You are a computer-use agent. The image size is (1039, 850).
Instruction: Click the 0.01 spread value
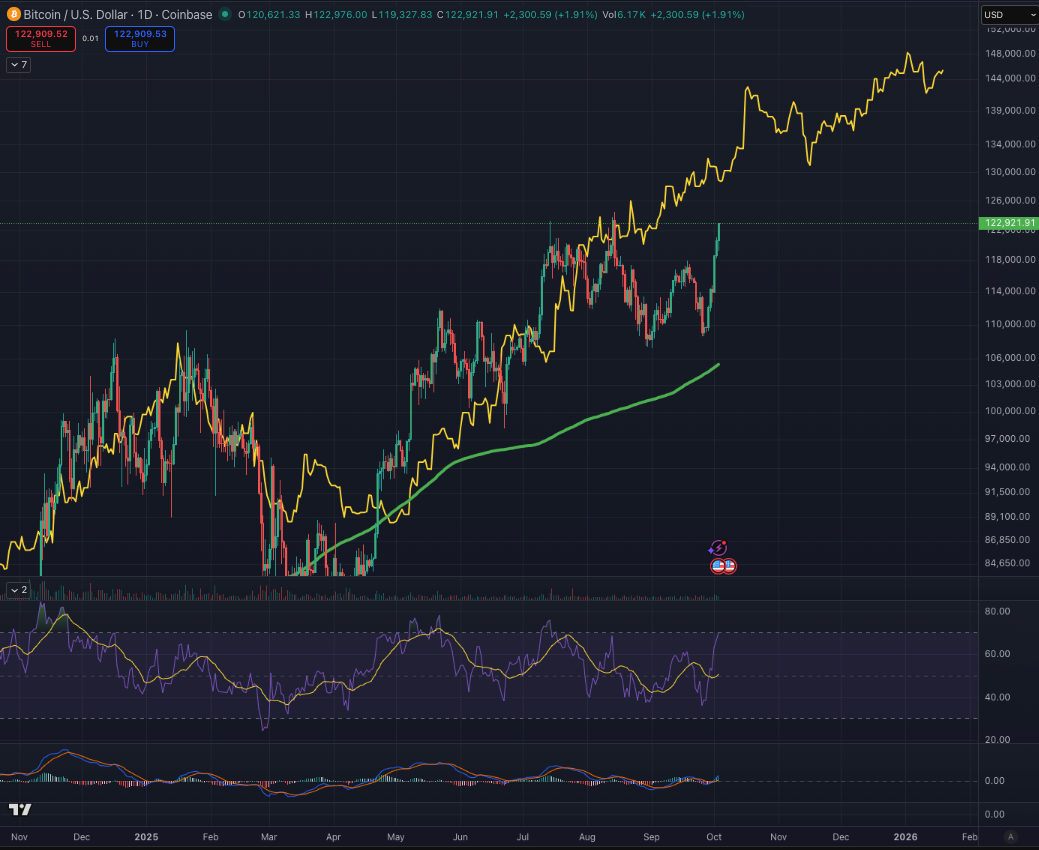[91, 38]
